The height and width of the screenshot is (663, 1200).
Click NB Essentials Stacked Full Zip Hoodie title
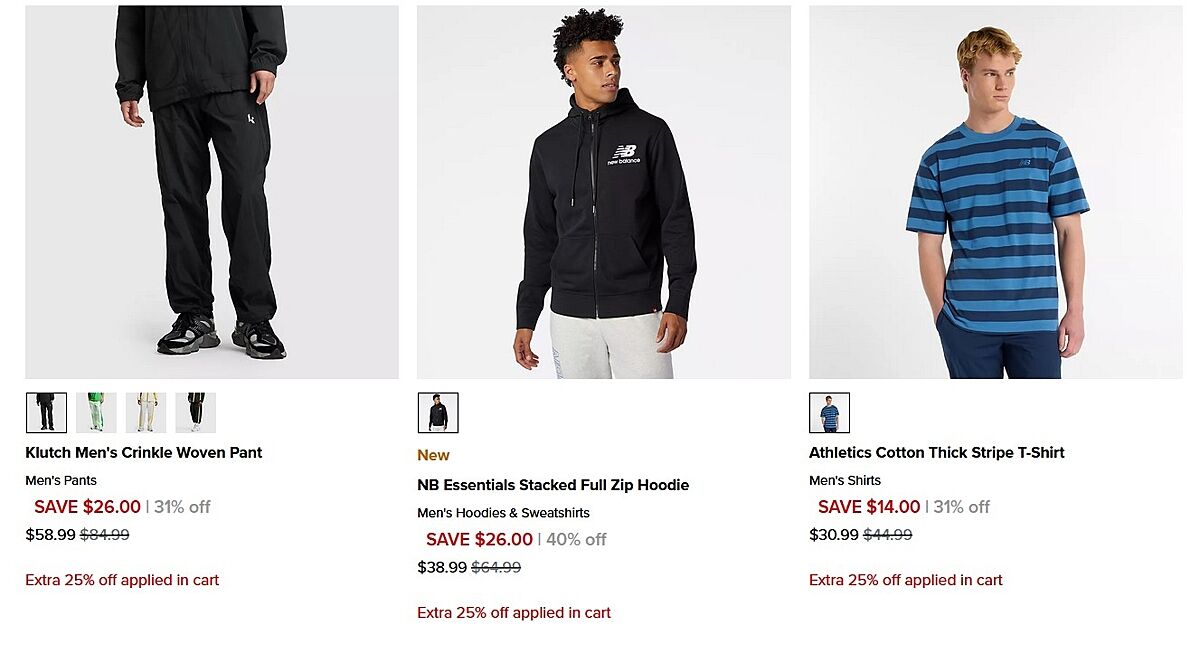pos(553,485)
